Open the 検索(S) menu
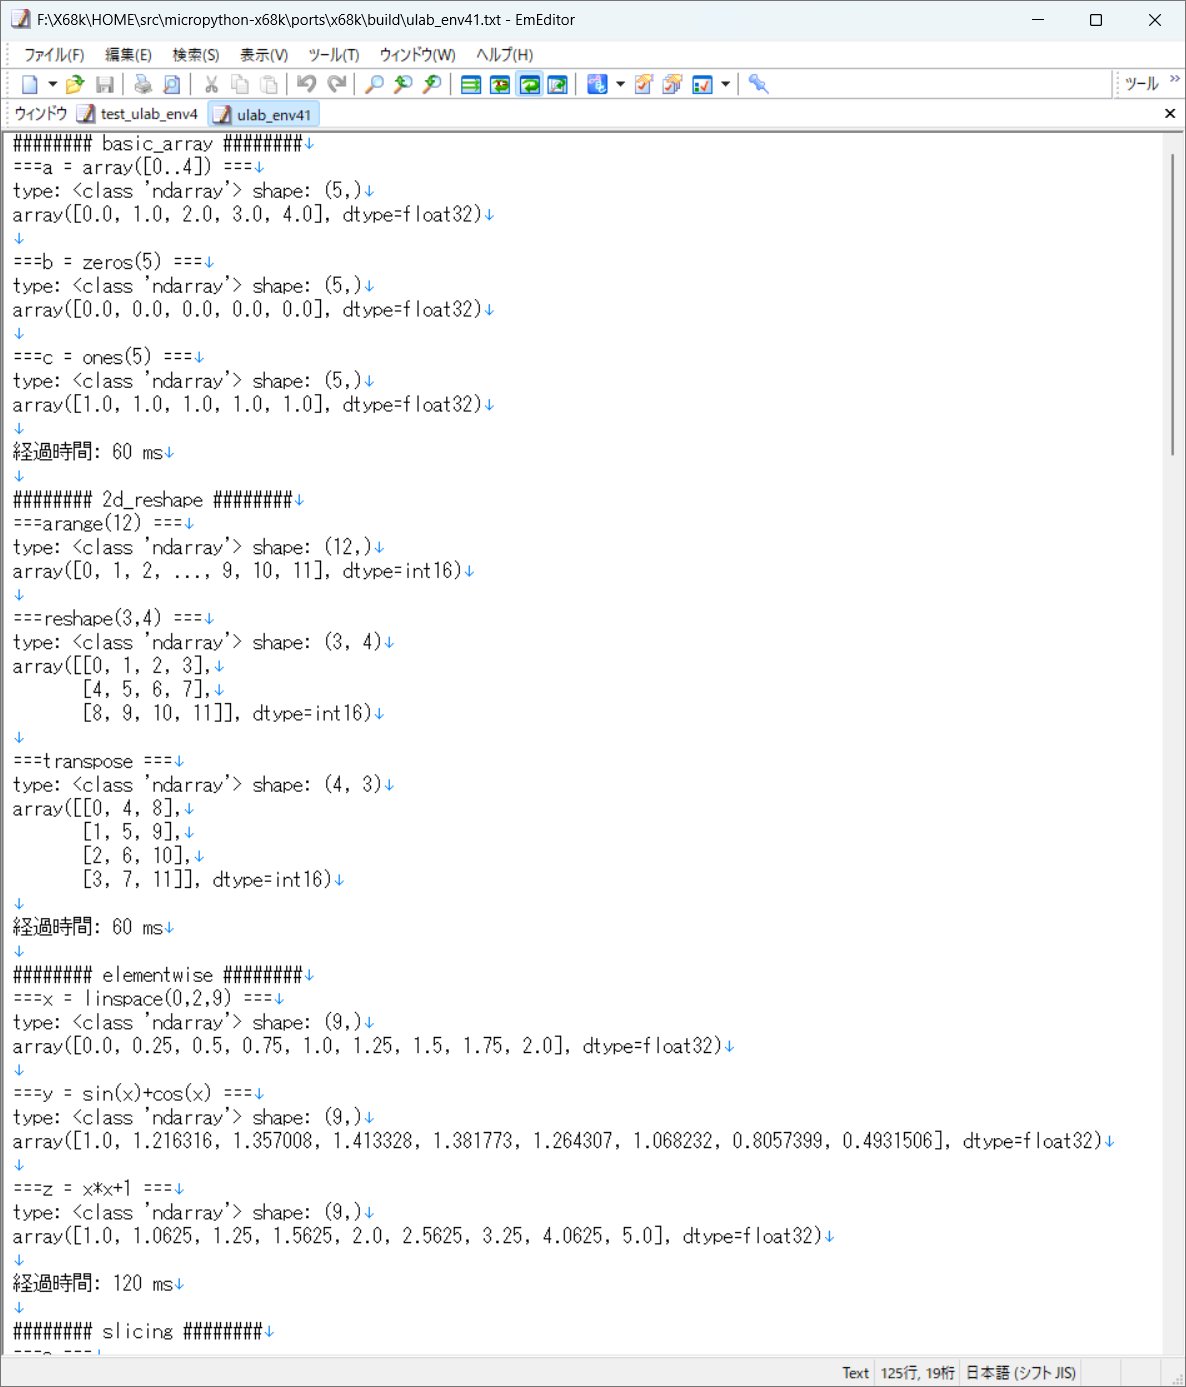The width and height of the screenshot is (1186, 1387). point(196,55)
